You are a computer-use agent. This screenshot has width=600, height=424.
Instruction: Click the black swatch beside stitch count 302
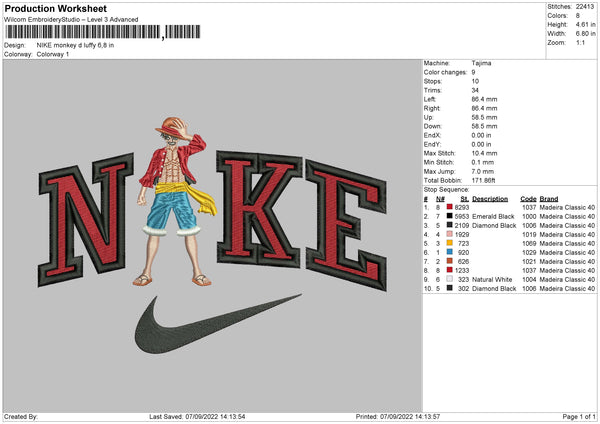point(450,288)
